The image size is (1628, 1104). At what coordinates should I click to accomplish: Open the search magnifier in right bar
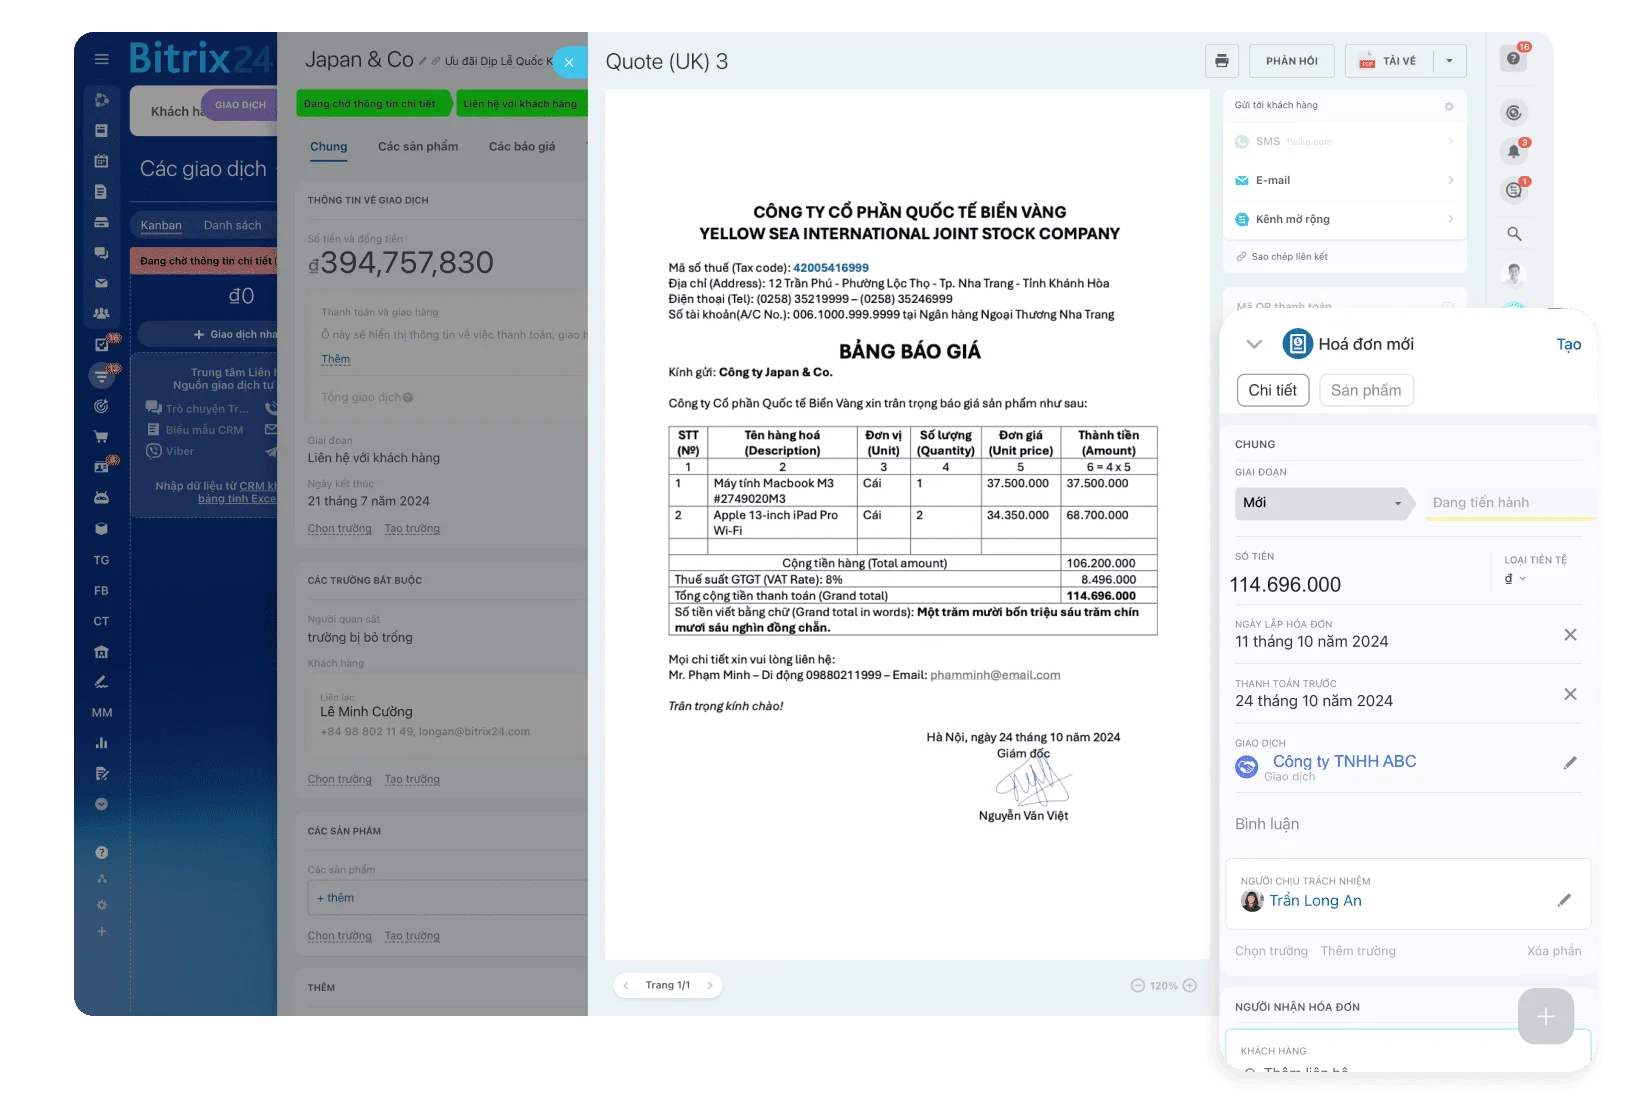pos(1514,234)
